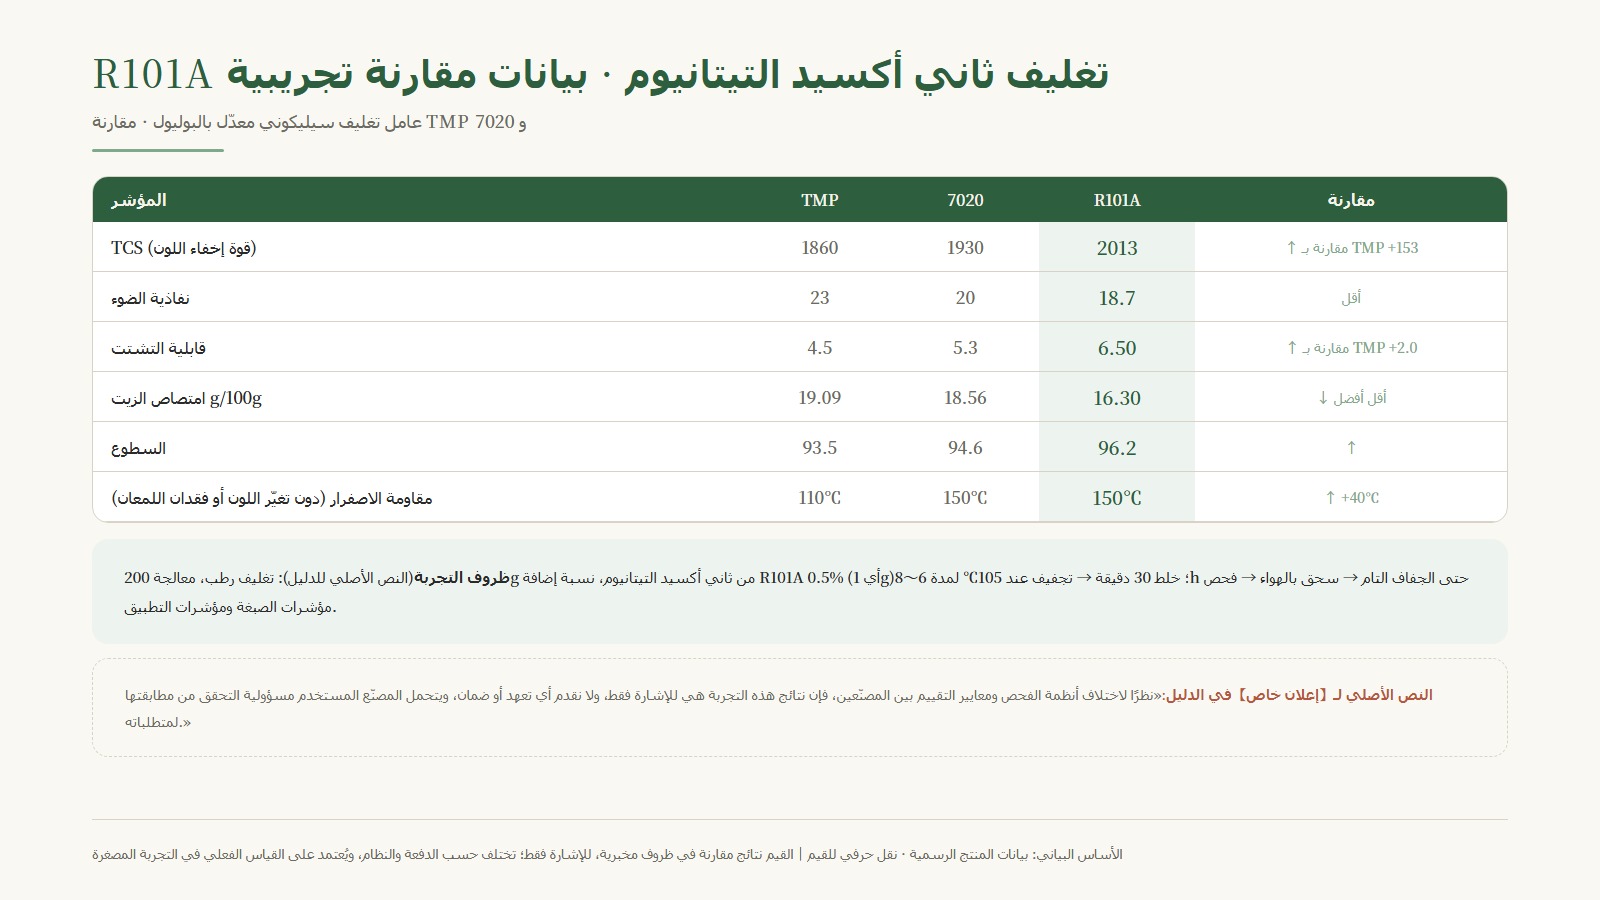This screenshot has width=1600, height=900.
Task: Select the نفاذية الضوء row label
Action: click(150, 298)
